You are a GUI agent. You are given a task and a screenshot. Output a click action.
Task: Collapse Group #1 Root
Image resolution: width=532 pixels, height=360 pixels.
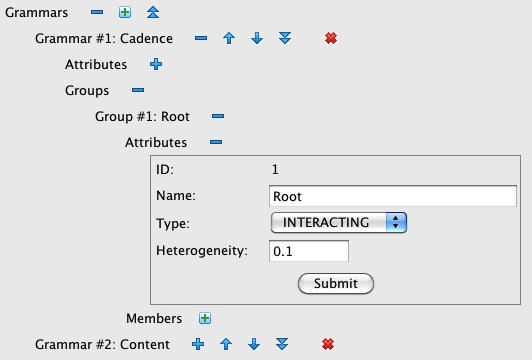point(218,116)
